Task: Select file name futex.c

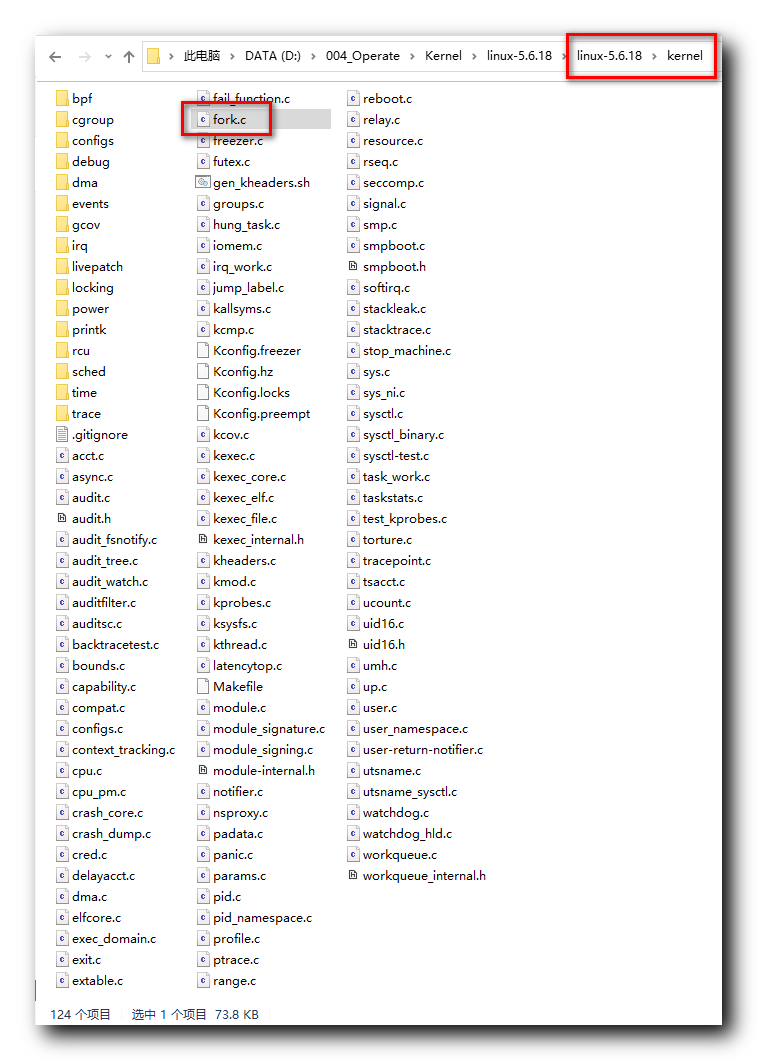Action: coord(231,162)
